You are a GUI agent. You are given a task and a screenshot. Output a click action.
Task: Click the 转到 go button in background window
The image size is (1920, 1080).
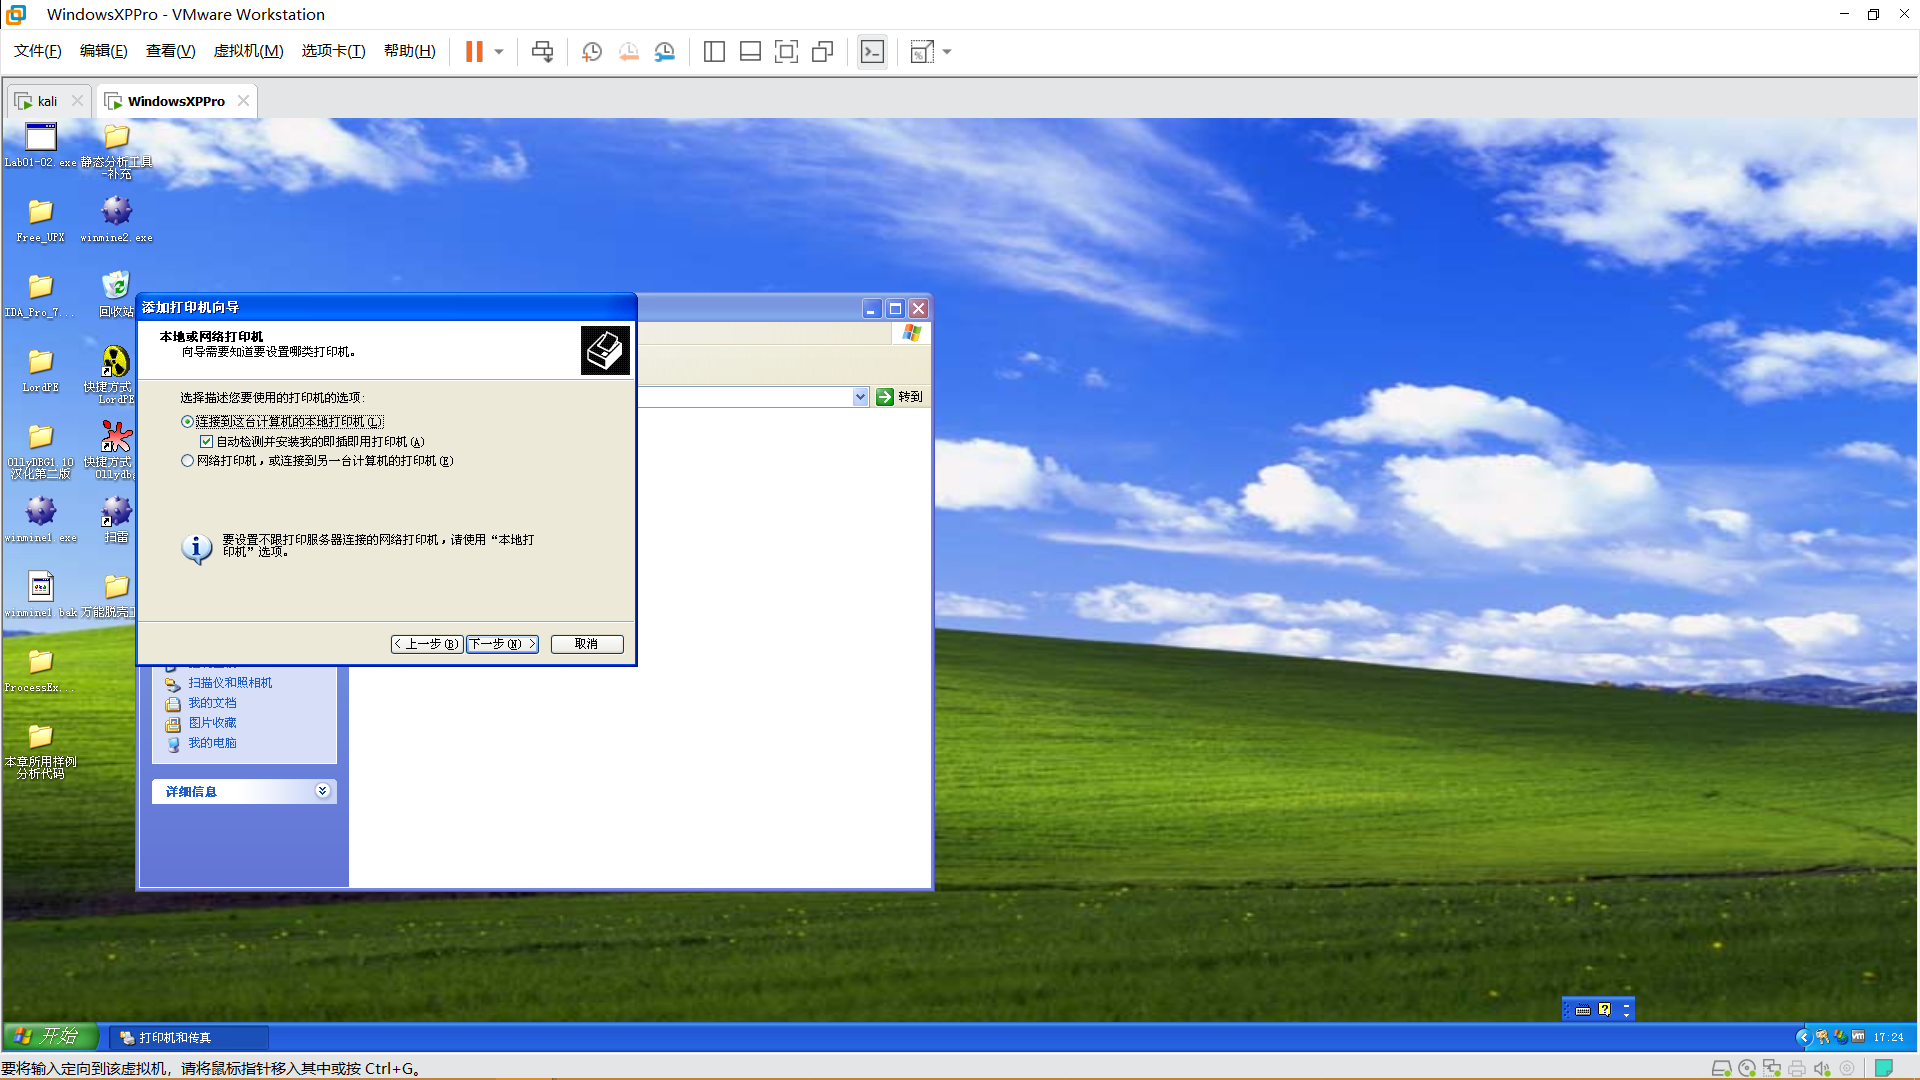(899, 397)
